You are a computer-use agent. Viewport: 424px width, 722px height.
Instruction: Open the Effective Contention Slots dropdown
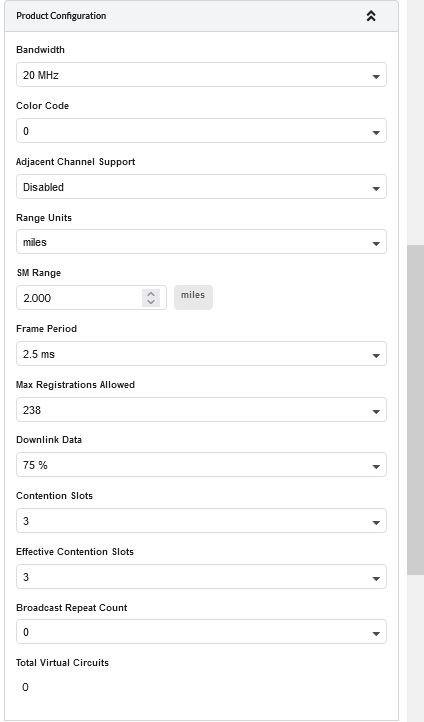(x=201, y=576)
